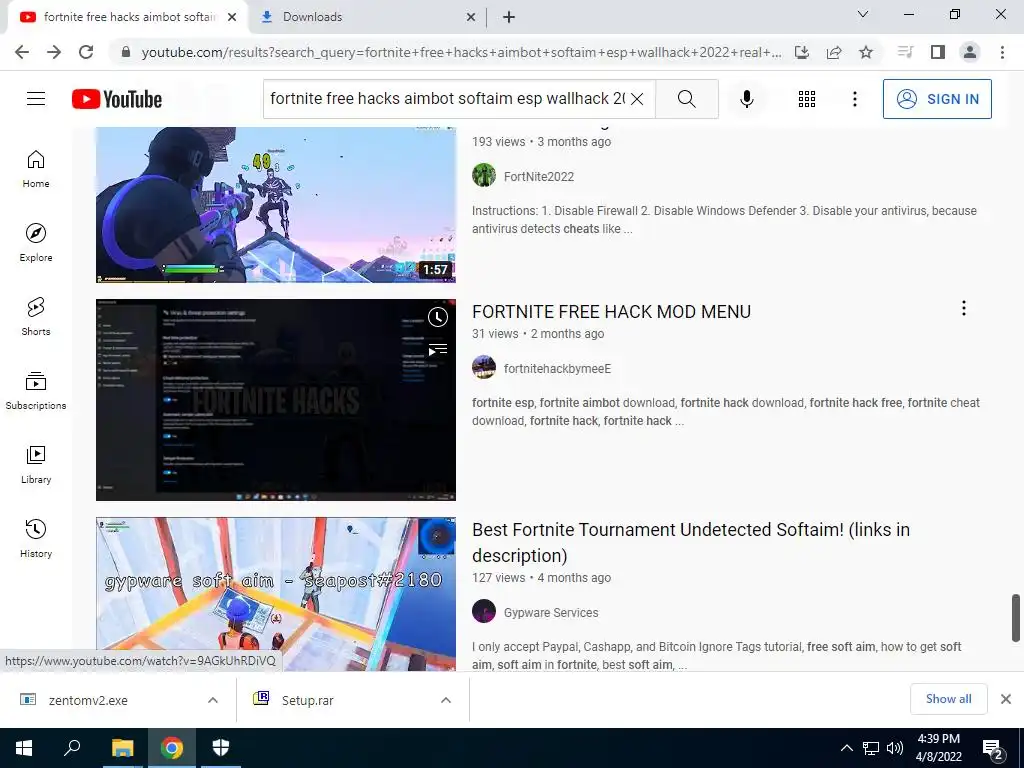The width and height of the screenshot is (1024, 768).
Task: Open the notification center icon
Action: [992, 749]
